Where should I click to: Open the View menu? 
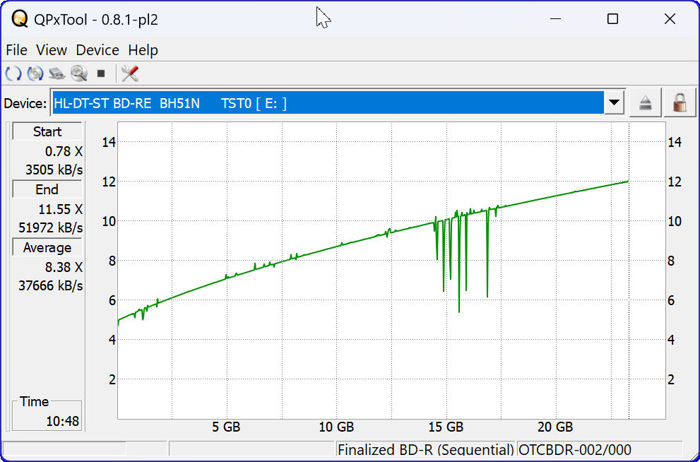point(51,50)
